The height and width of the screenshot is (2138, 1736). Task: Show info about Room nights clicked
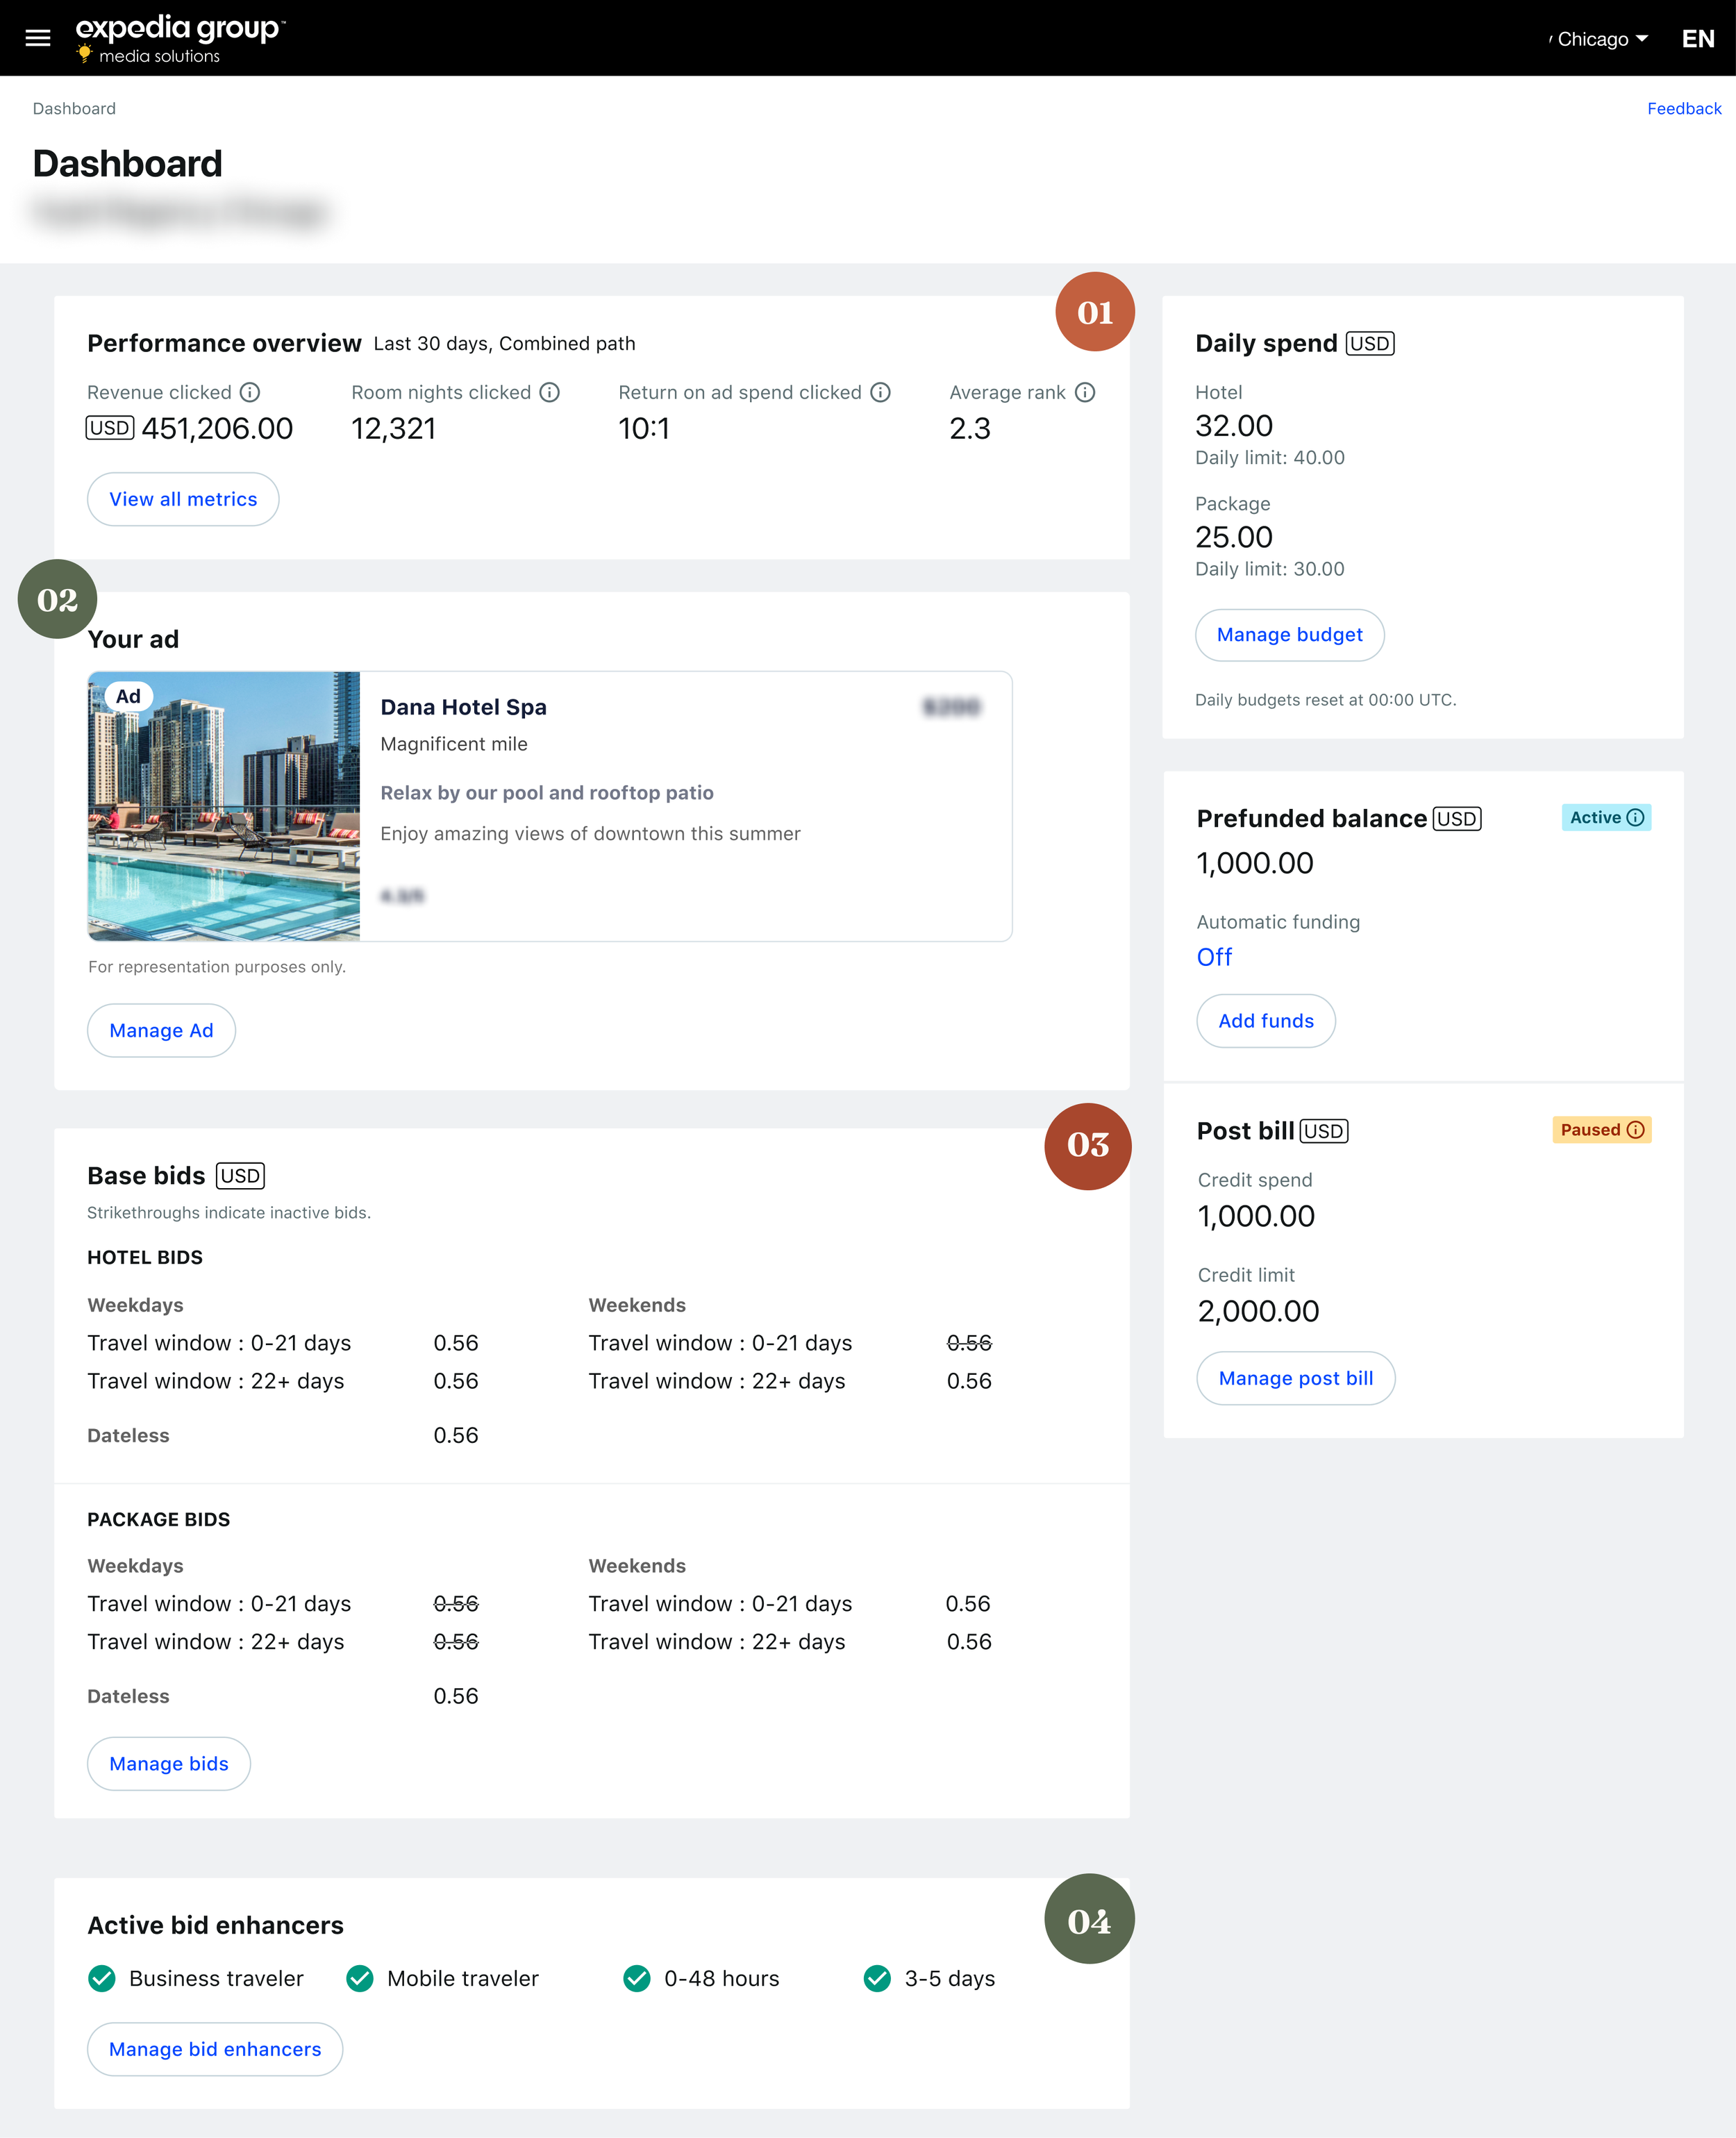pyautogui.click(x=550, y=392)
